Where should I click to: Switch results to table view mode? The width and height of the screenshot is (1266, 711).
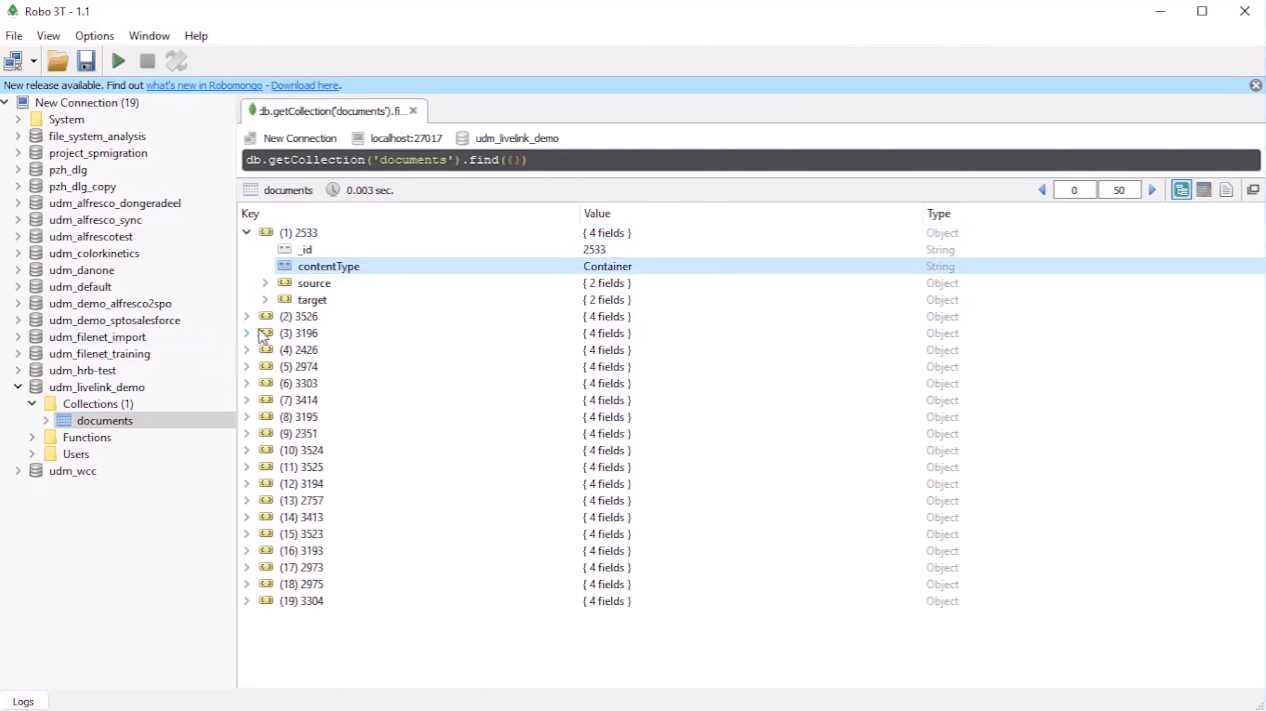click(x=1205, y=190)
